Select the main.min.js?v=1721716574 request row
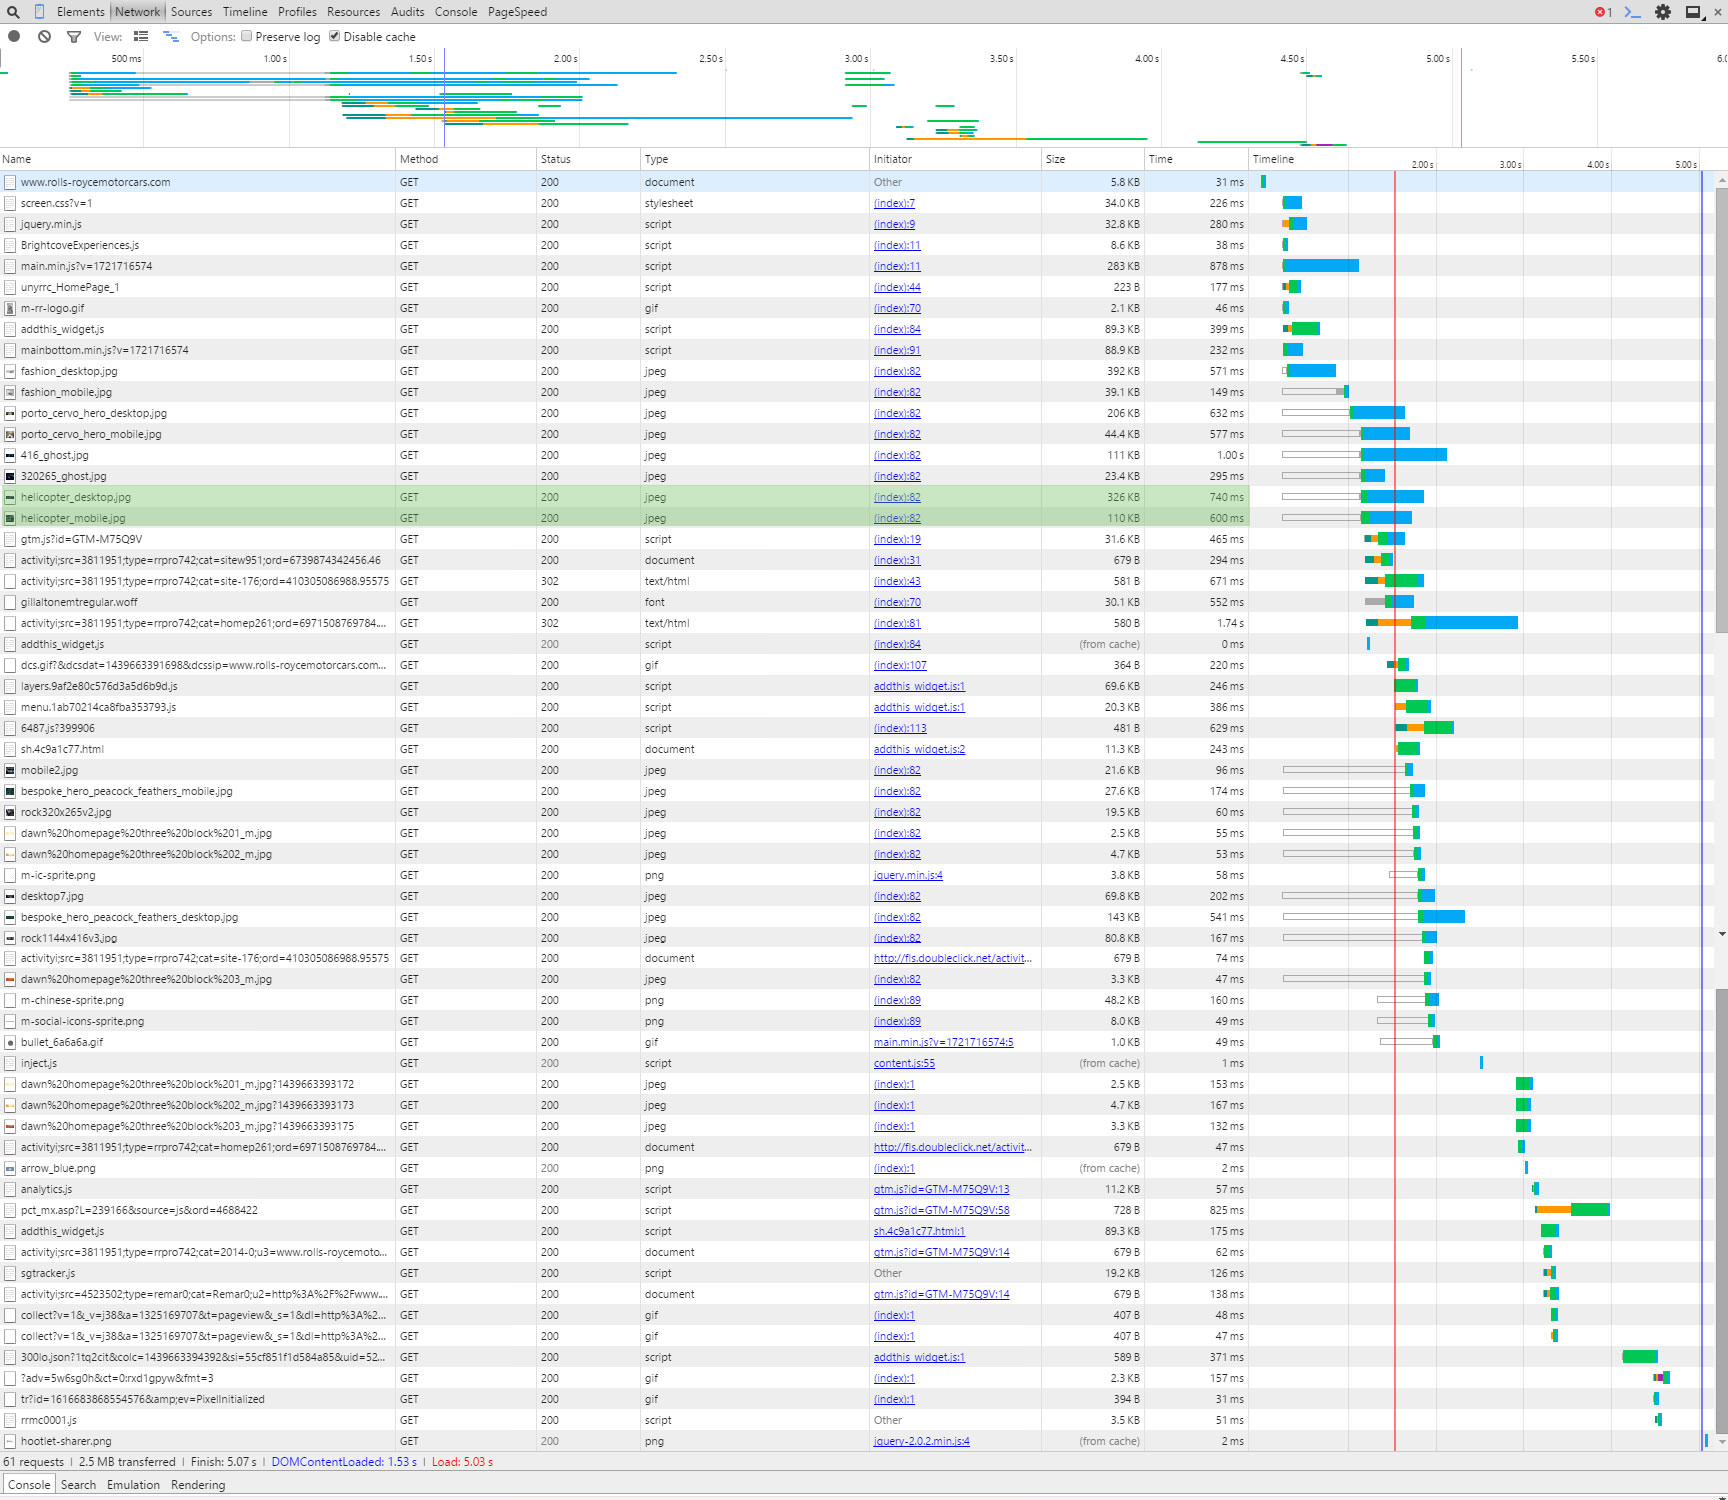The height and width of the screenshot is (1500, 1728). point(624,266)
